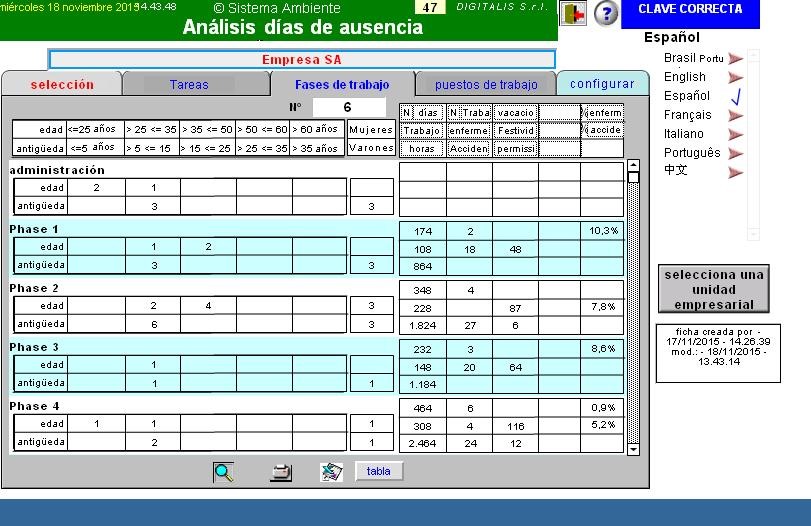The image size is (811, 526).
Task: Click the Varones header
Action: tap(371, 148)
